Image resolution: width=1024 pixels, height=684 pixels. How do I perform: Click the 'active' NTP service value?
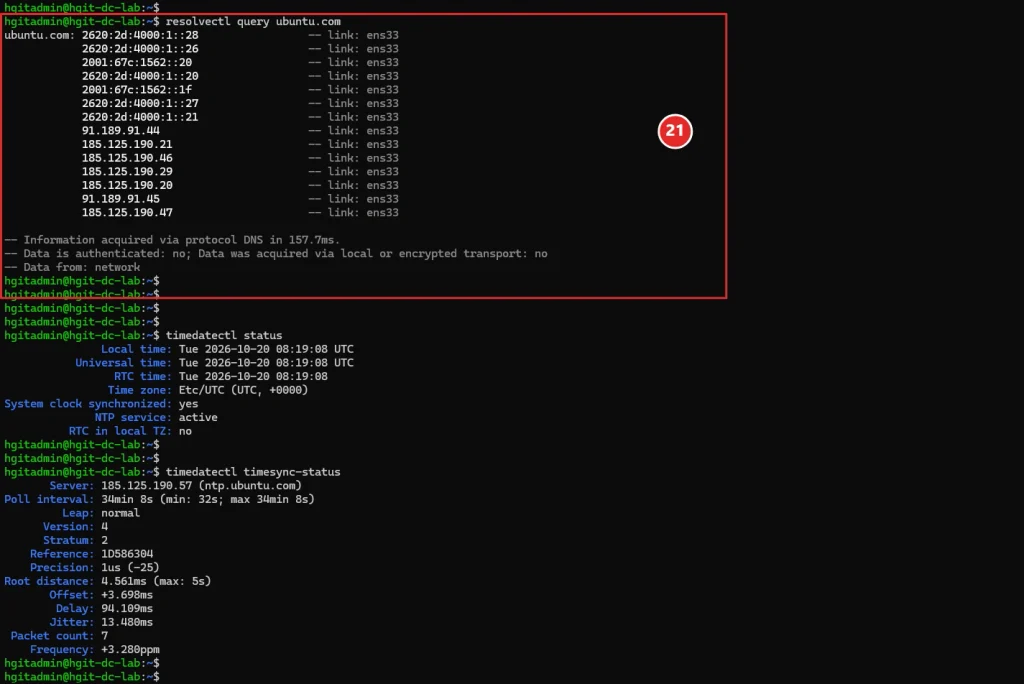coord(198,417)
